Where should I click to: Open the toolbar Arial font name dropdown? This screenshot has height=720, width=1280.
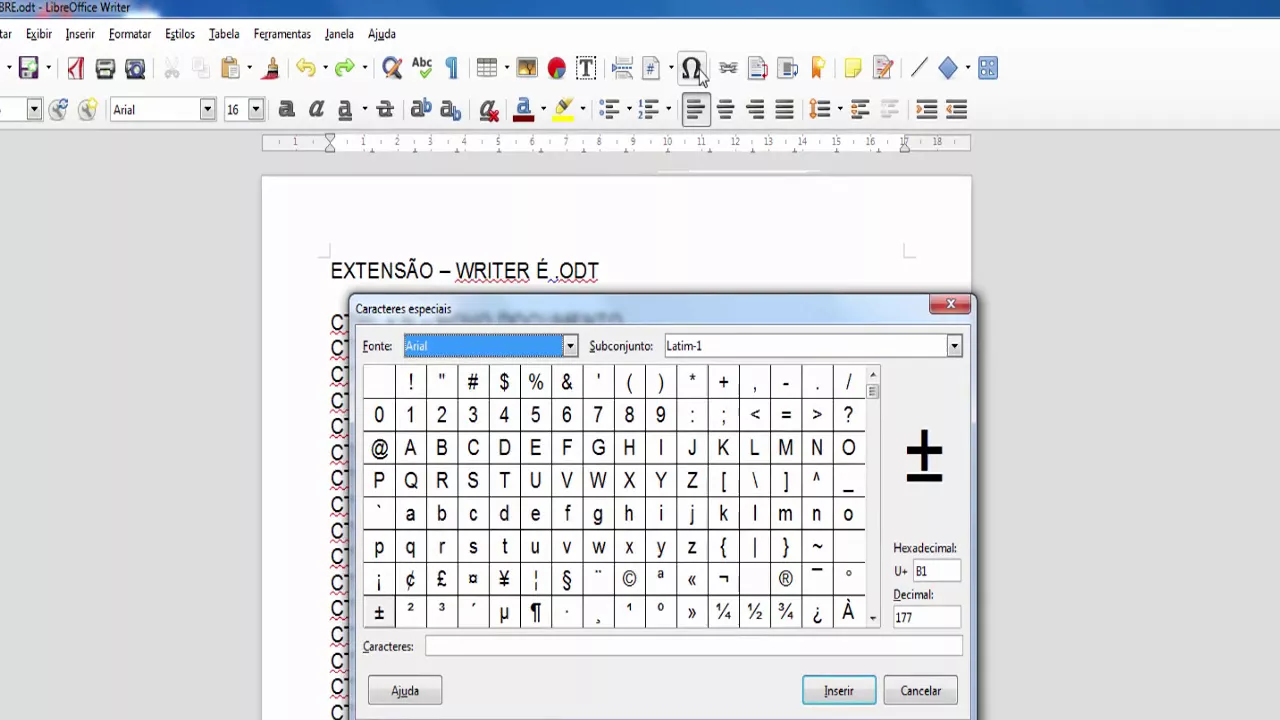(207, 109)
